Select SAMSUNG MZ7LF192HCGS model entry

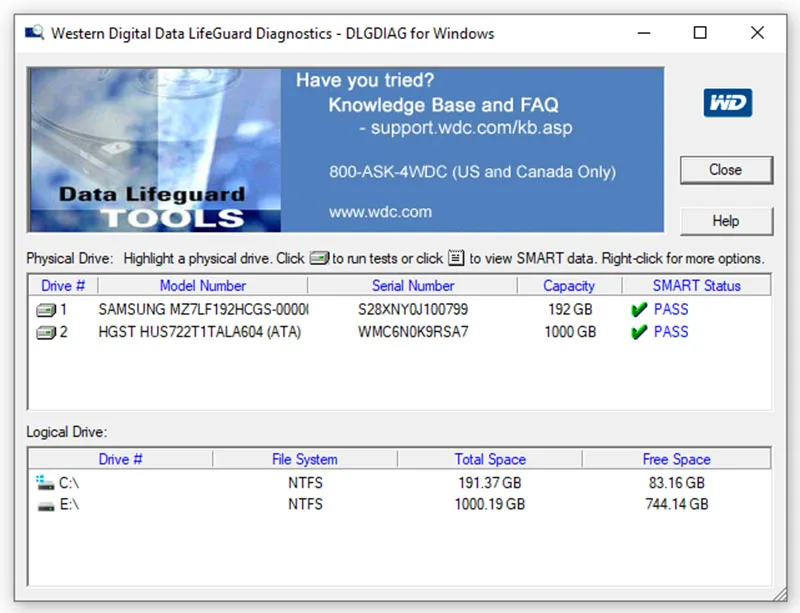point(203,309)
